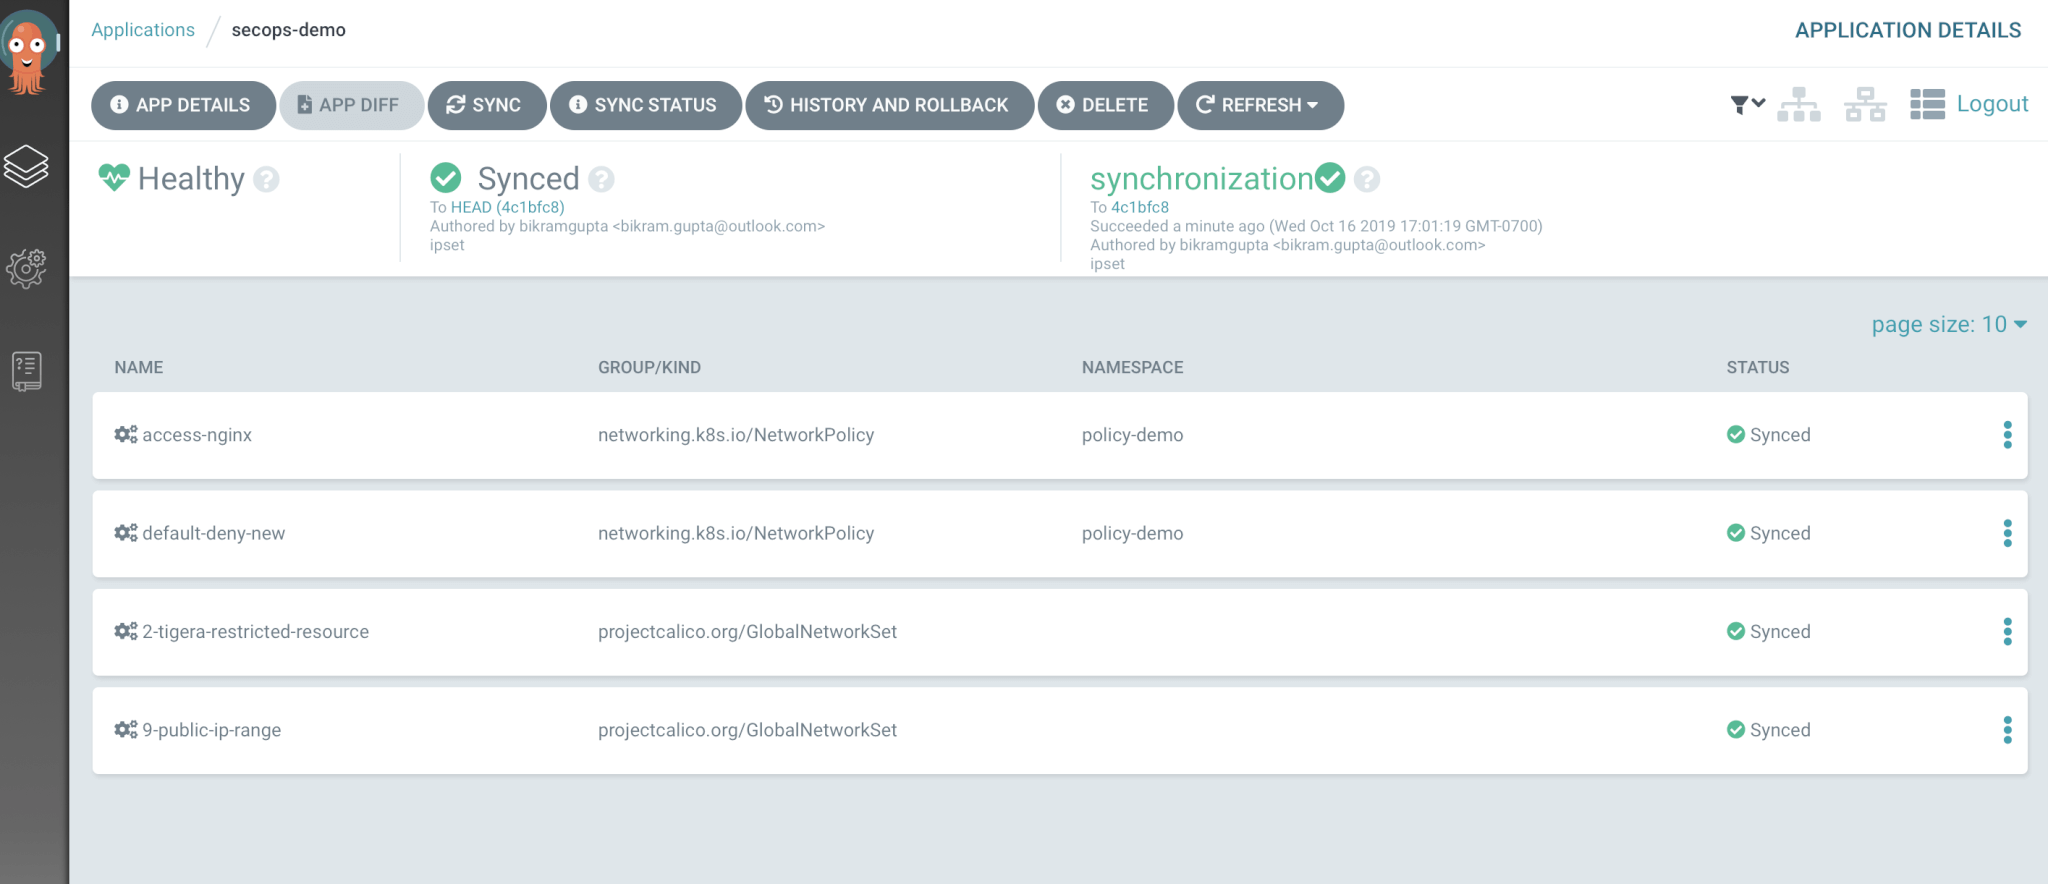
Task: Click the DELETE button
Action: pos(1105,105)
